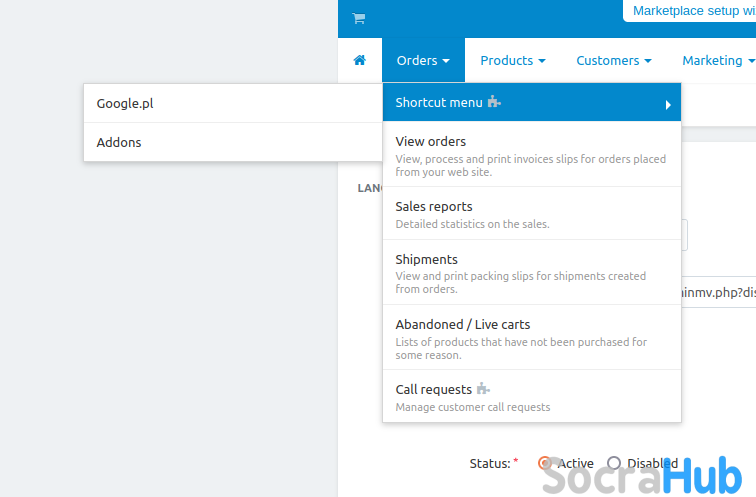Image resolution: width=756 pixels, height=497 pixels.
Task: Collapse the Orders dropdown menu
Action: pyautogui.click(x=423, y=61)
